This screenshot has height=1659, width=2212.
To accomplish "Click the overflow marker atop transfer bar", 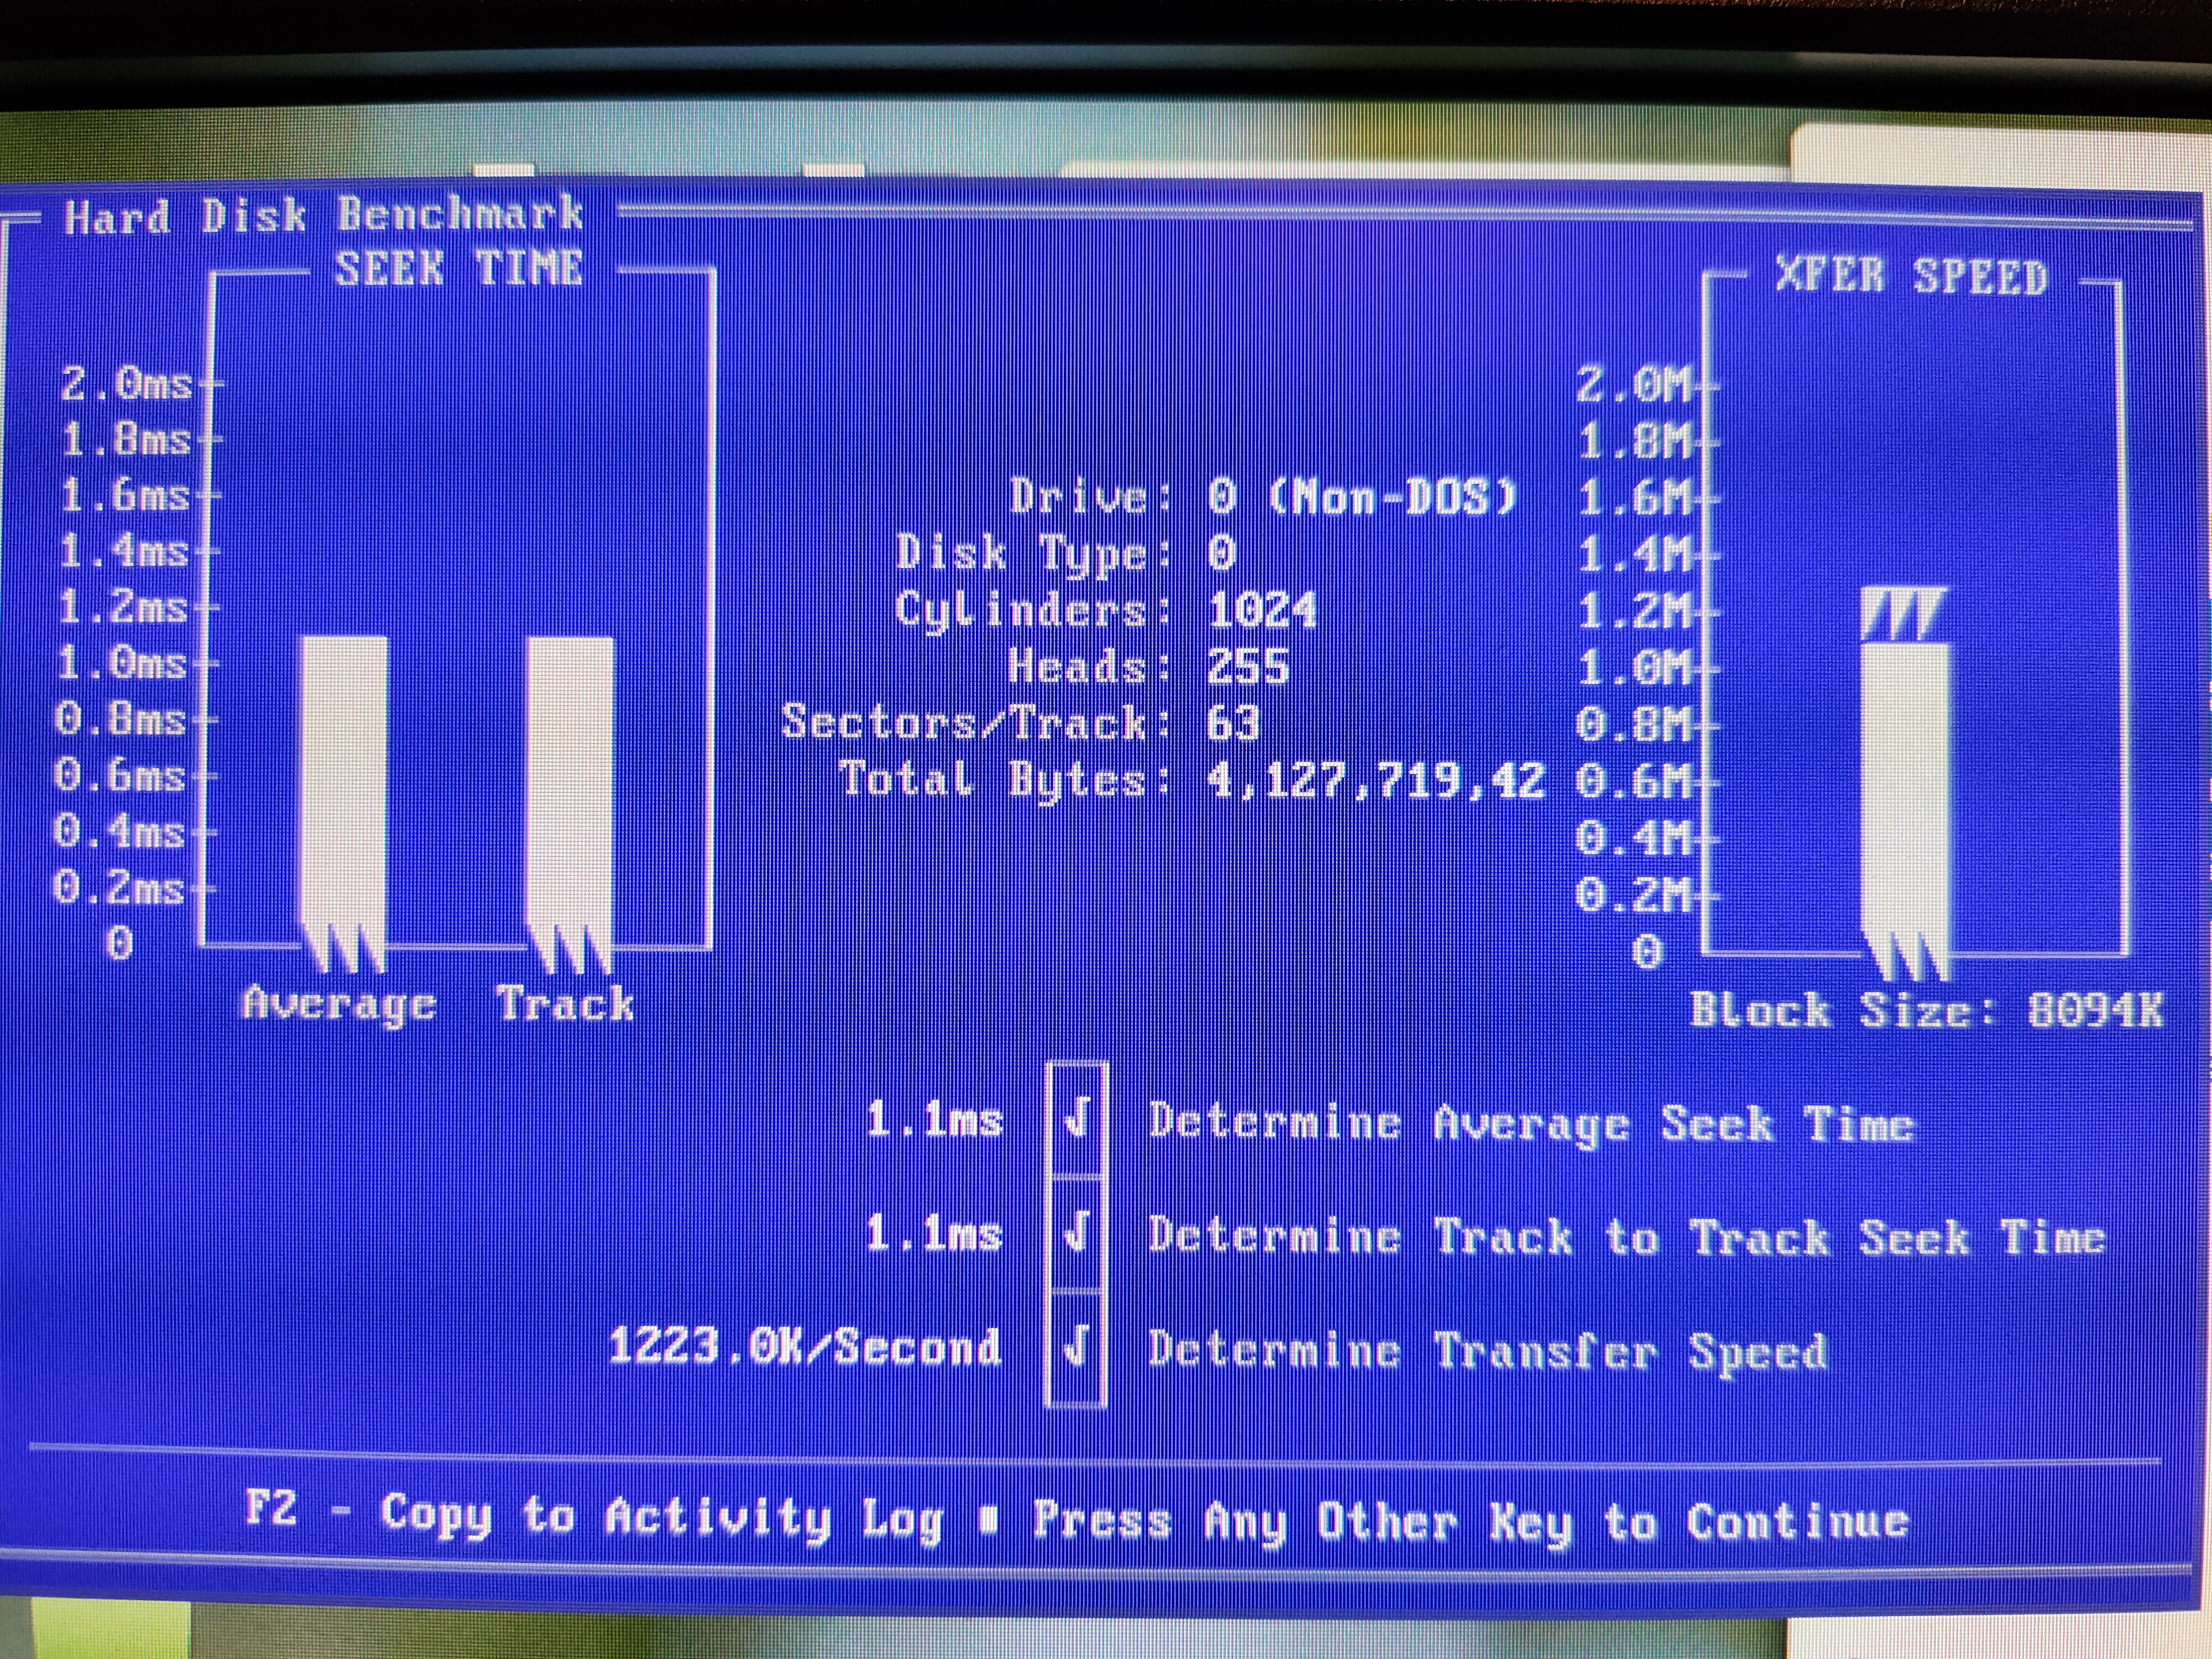I will point(1905,613).
